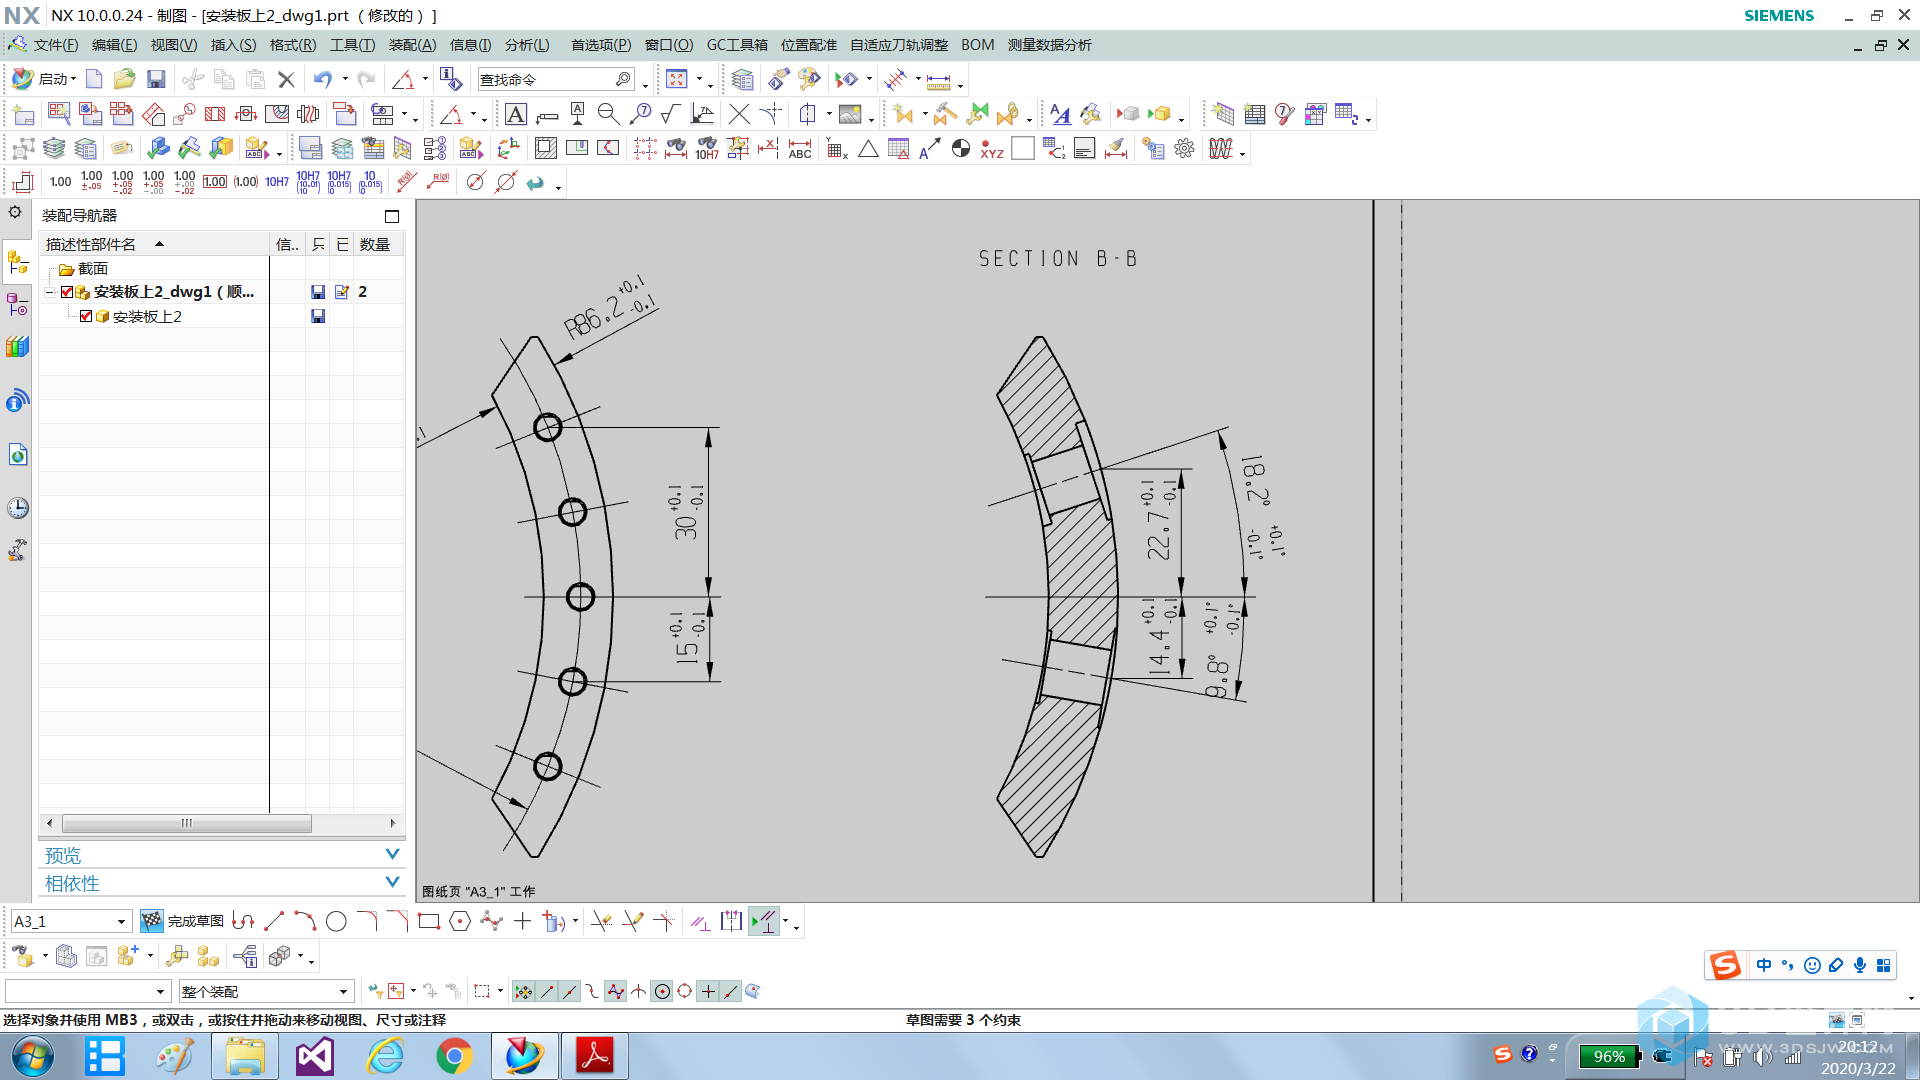Screen dimensions: 1920x1080
Task: Click the Delete X icon in top toolbar
Action: (286, 79)
